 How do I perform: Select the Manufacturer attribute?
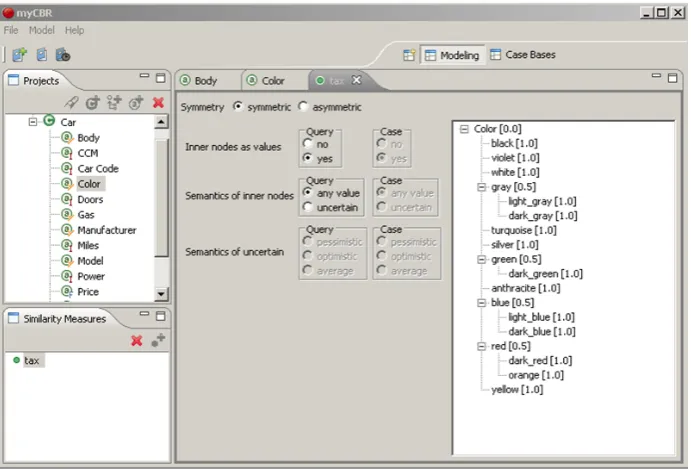point(107,230)
